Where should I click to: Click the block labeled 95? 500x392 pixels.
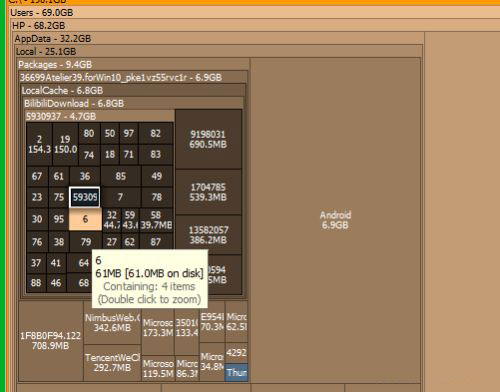pyautogui.click(x=59, y=219)
